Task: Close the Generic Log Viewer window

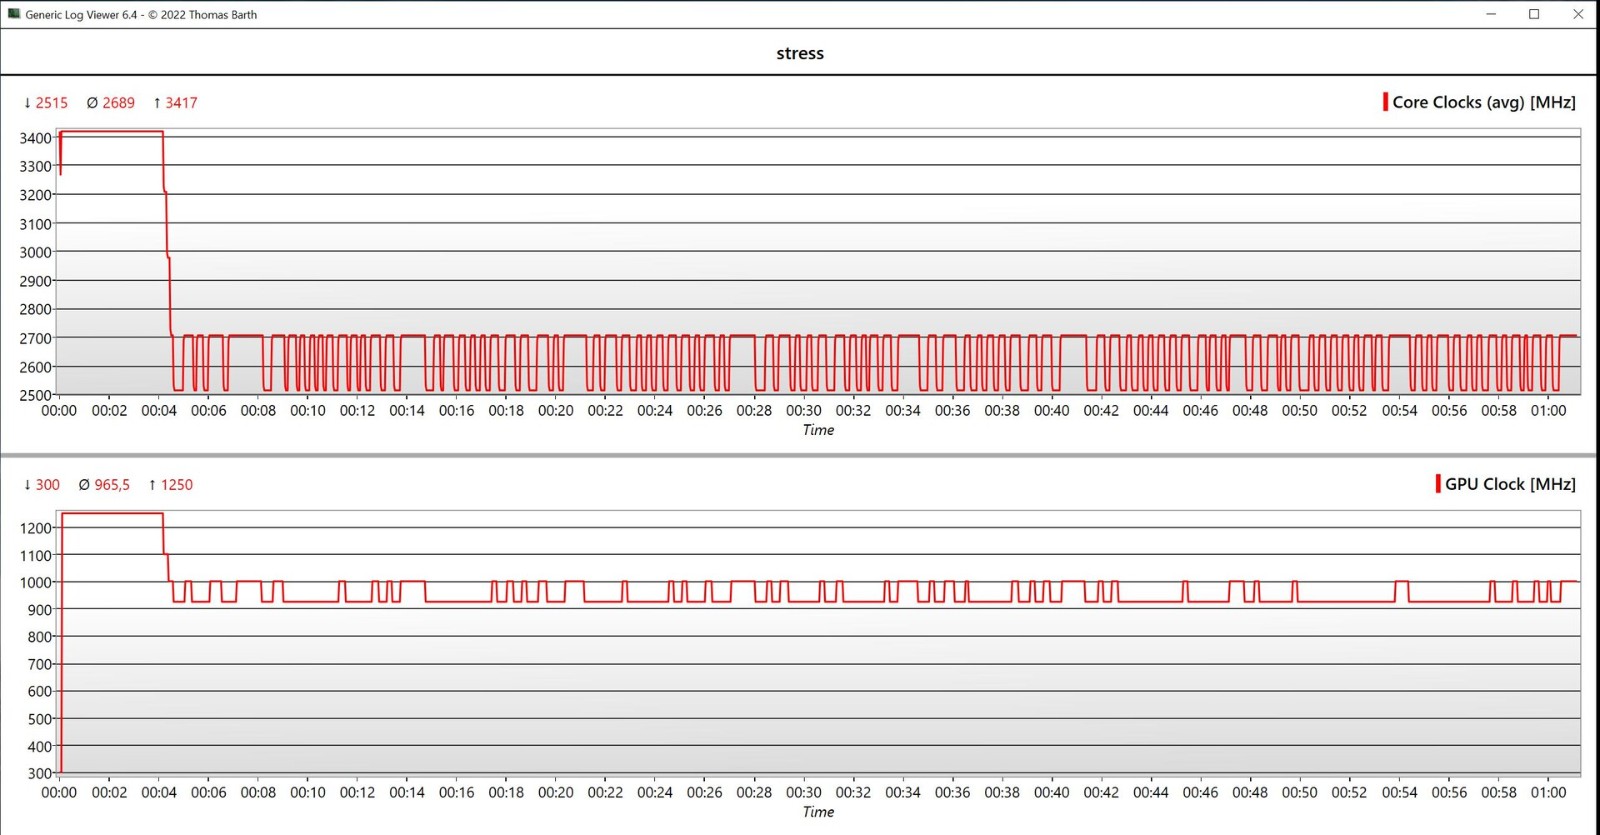Action: 1578,14
